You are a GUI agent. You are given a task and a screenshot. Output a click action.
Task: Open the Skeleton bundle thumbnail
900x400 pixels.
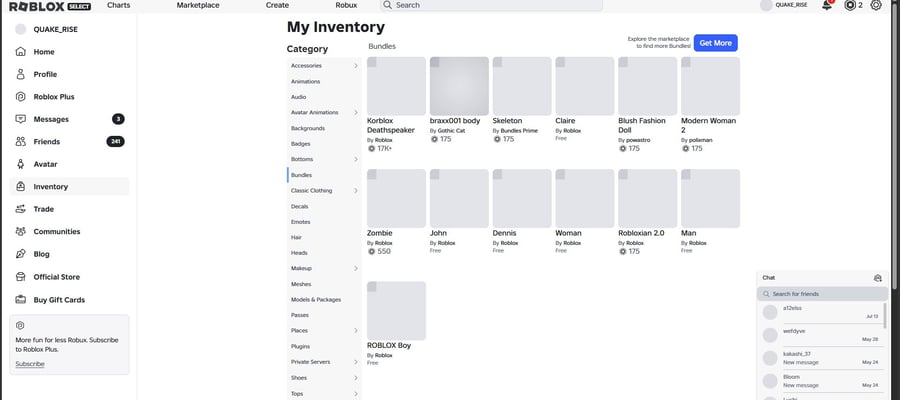(x=522, y=86)
